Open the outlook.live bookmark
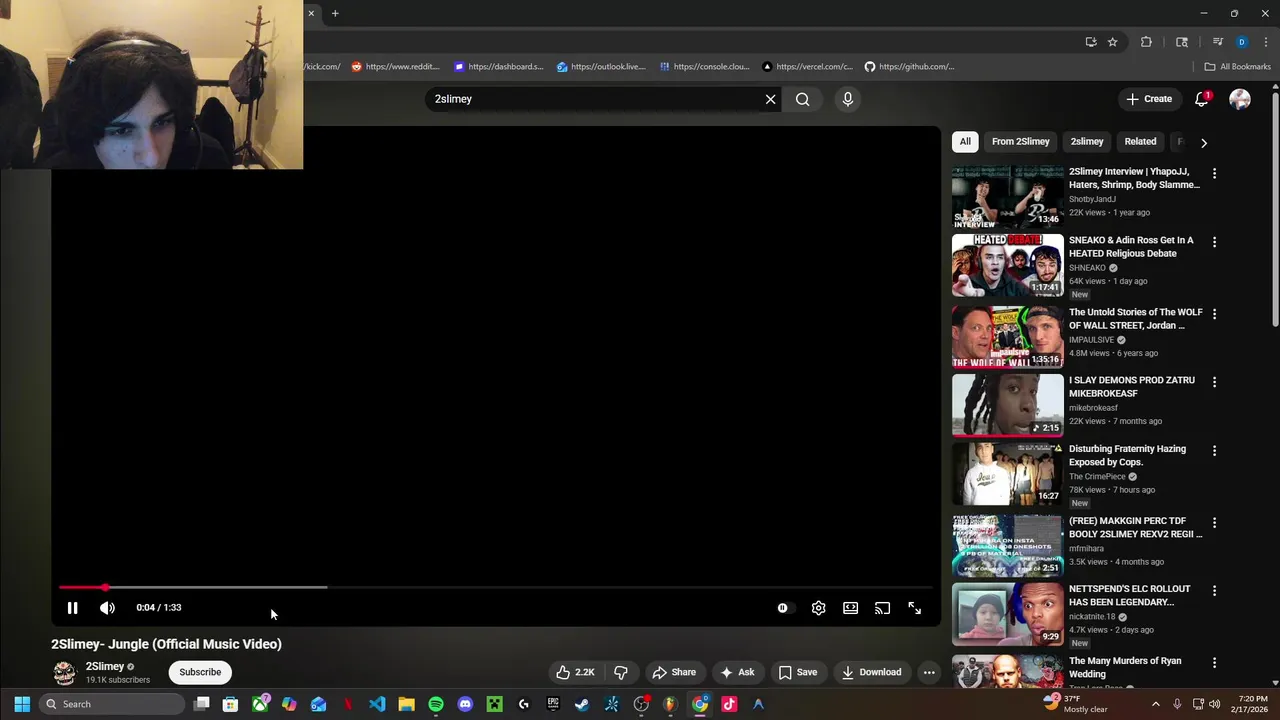The image size is (1280, 720). 601,67
